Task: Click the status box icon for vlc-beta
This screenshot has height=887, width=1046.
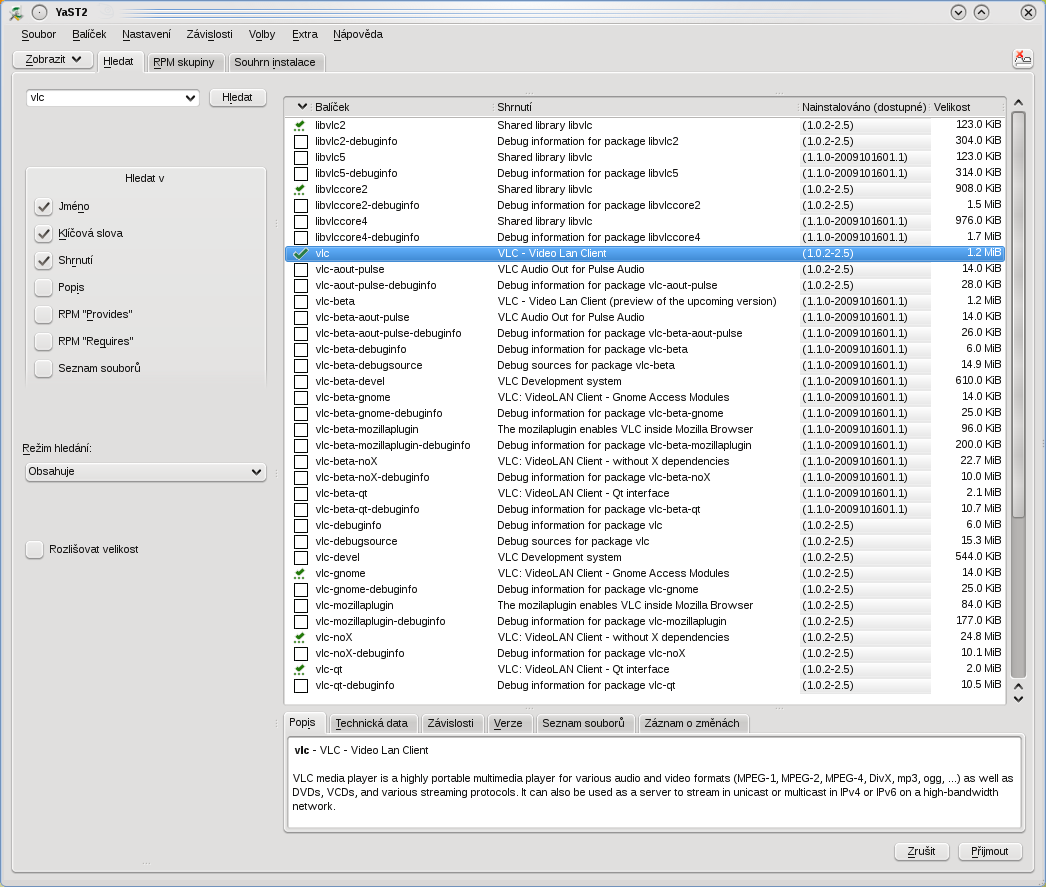Action: [301, 301]
